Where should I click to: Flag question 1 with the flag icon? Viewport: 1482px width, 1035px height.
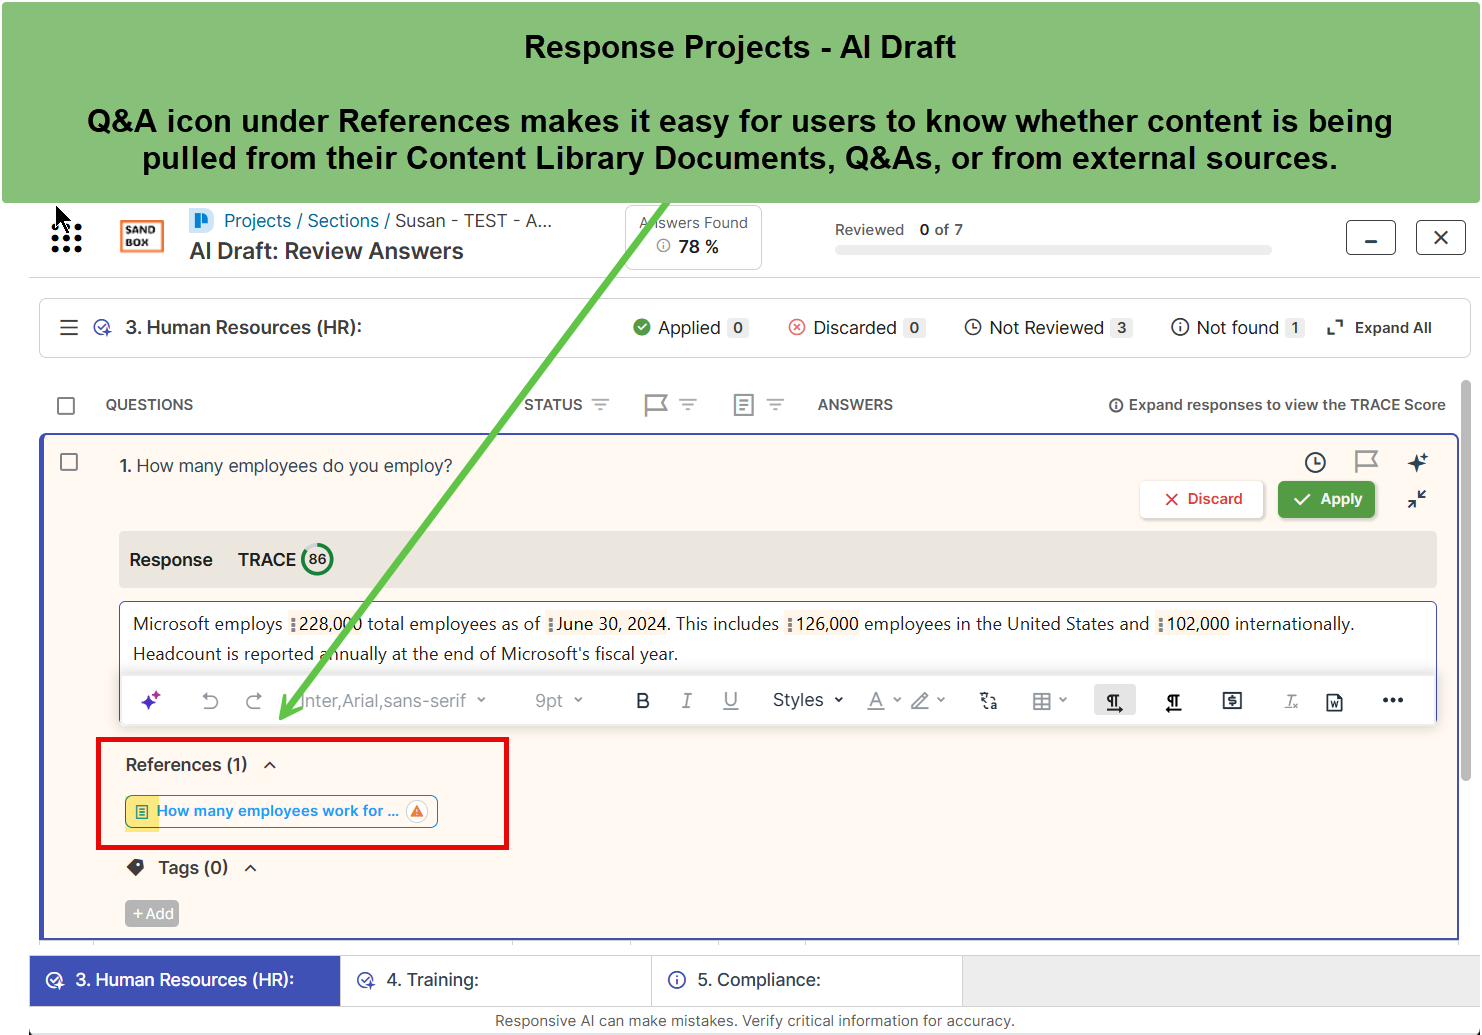1366,461
